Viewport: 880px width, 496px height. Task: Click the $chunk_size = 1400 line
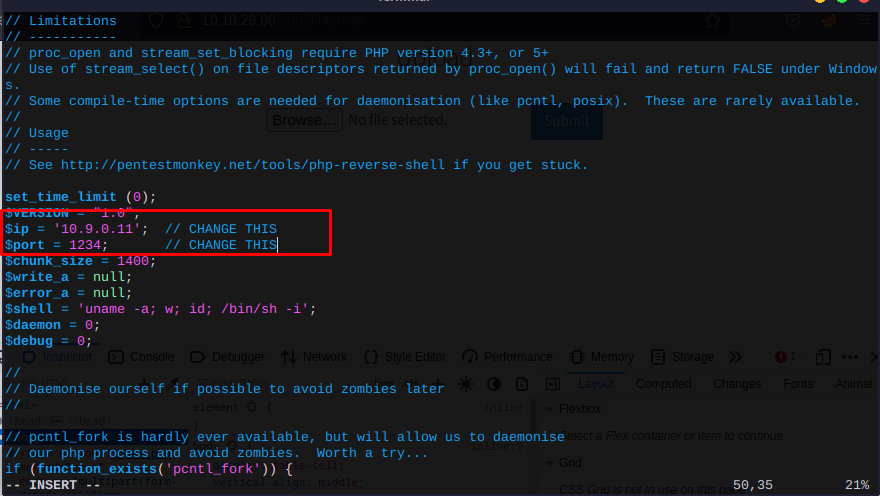click(x=80, y=261)
